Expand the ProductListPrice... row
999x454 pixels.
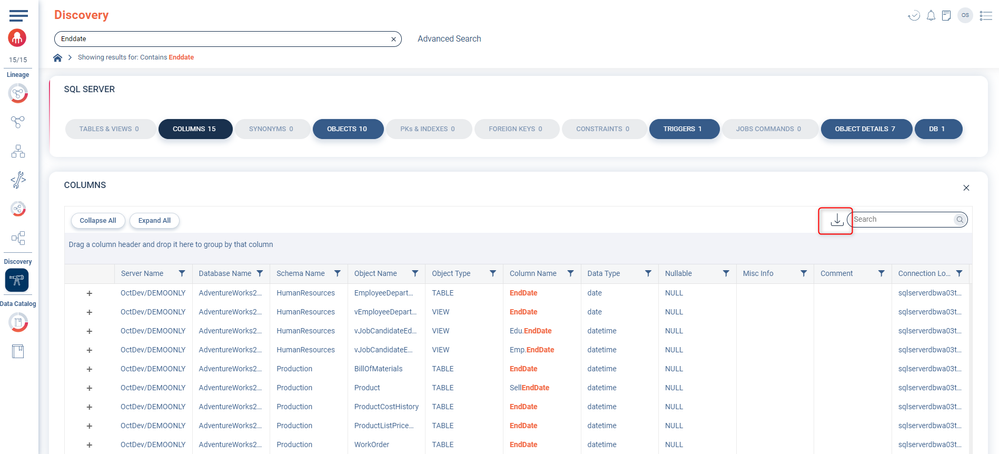(89, 426)
